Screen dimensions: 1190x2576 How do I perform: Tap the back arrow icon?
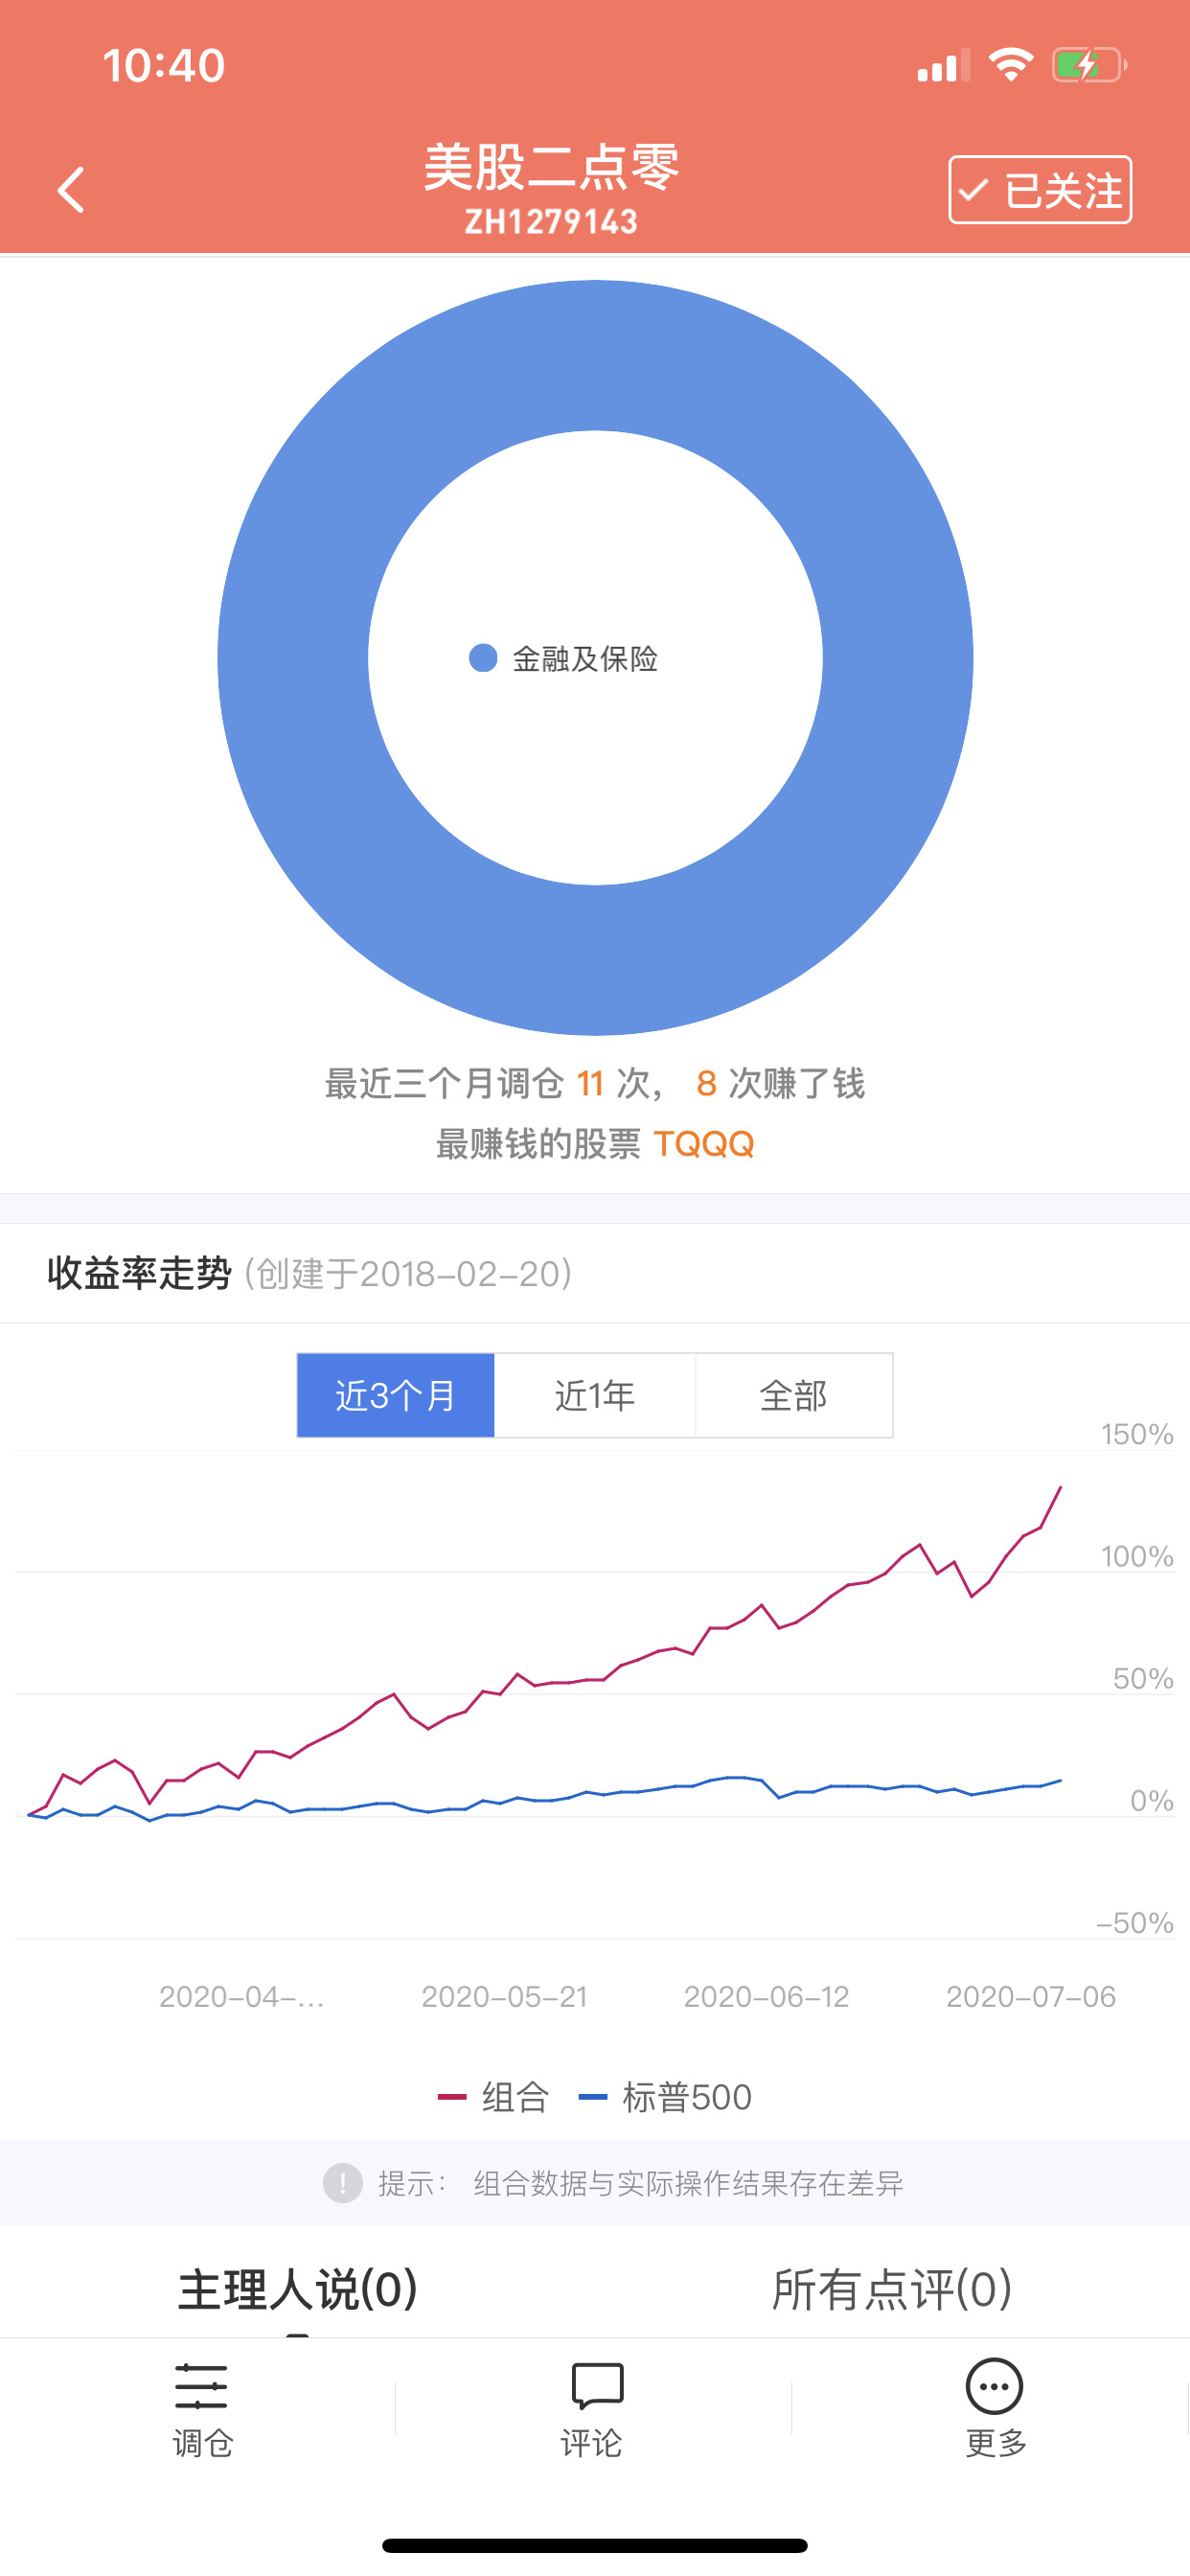pos(70,190)
